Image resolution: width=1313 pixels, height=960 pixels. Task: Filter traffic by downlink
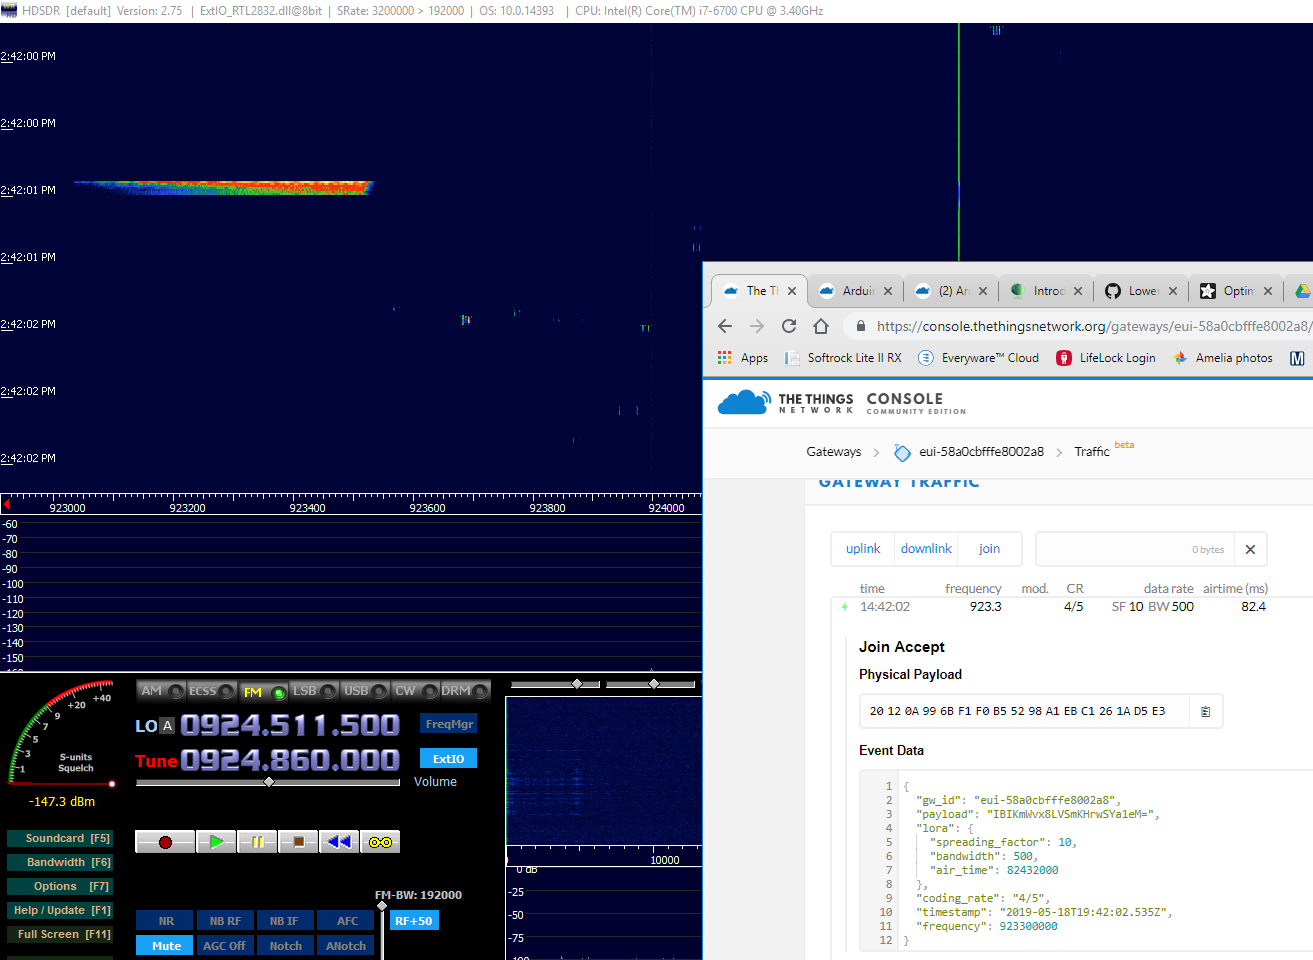coord(926,549)
